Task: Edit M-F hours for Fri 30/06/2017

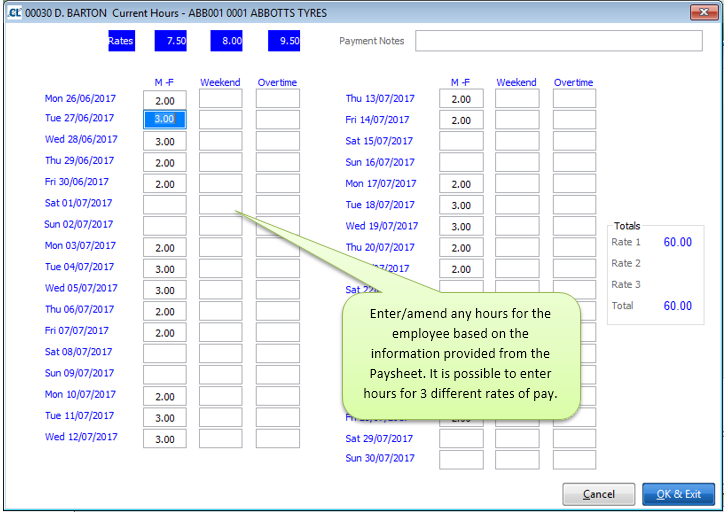Action: [165, 184]
